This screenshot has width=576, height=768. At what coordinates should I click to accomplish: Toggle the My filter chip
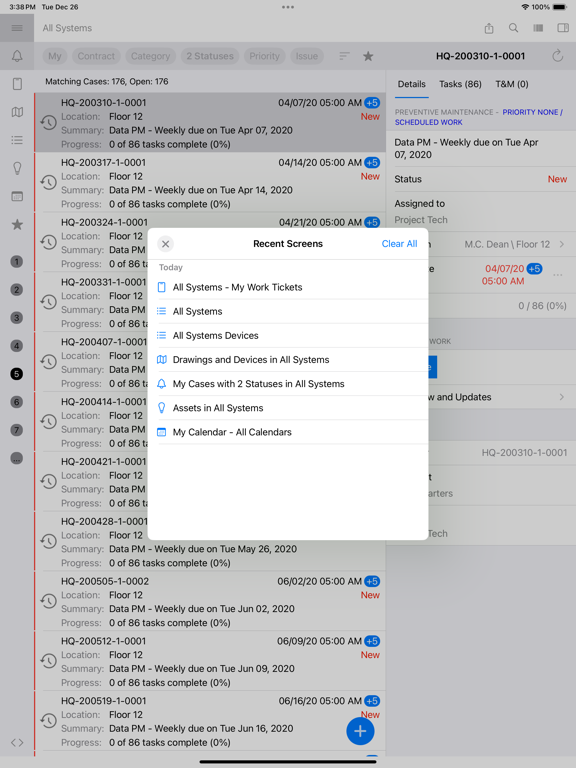(x=55, y=56)
